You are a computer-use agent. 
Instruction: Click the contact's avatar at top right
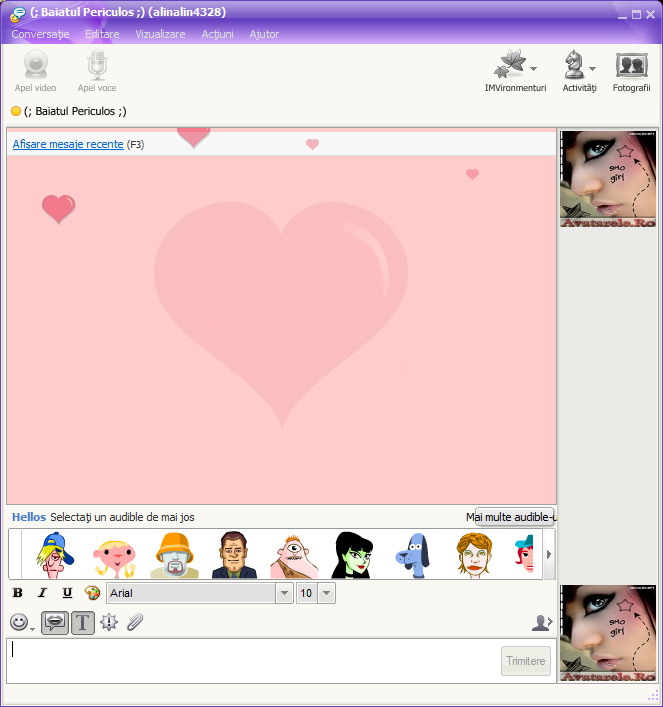(x=608, y=179)
